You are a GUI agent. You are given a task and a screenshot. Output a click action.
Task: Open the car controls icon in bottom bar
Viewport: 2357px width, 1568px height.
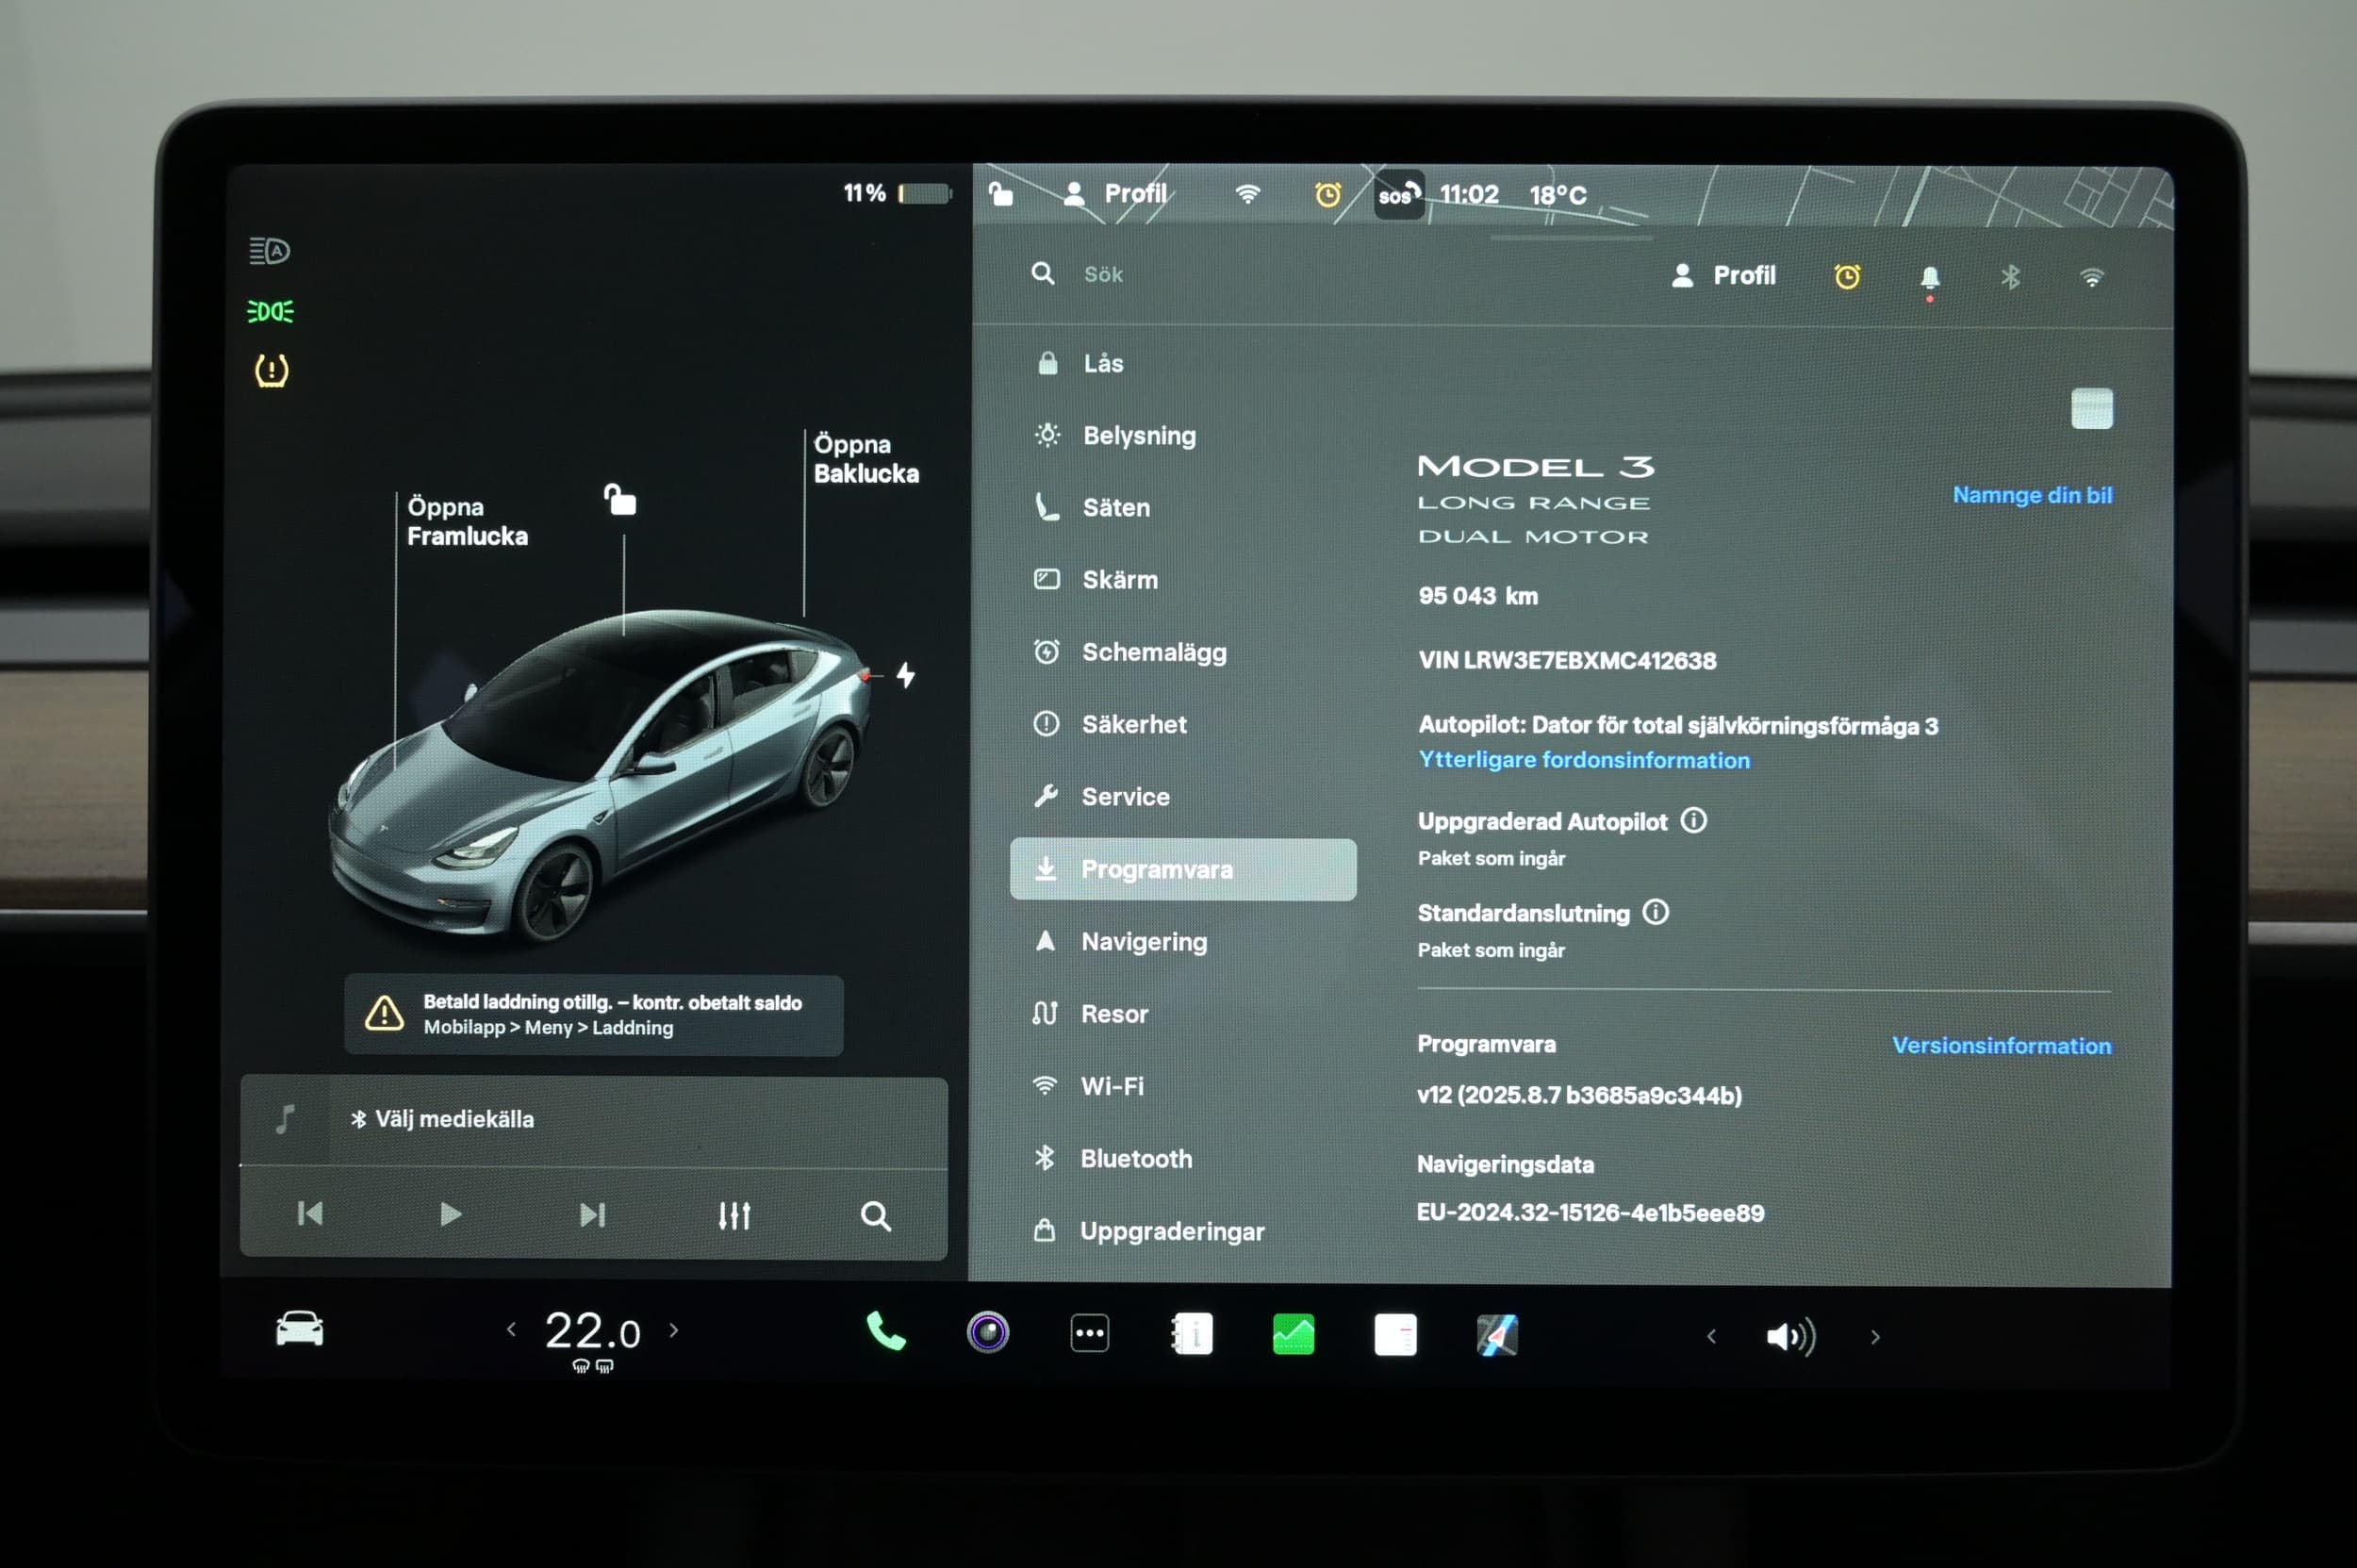[x=299, y=1330]
